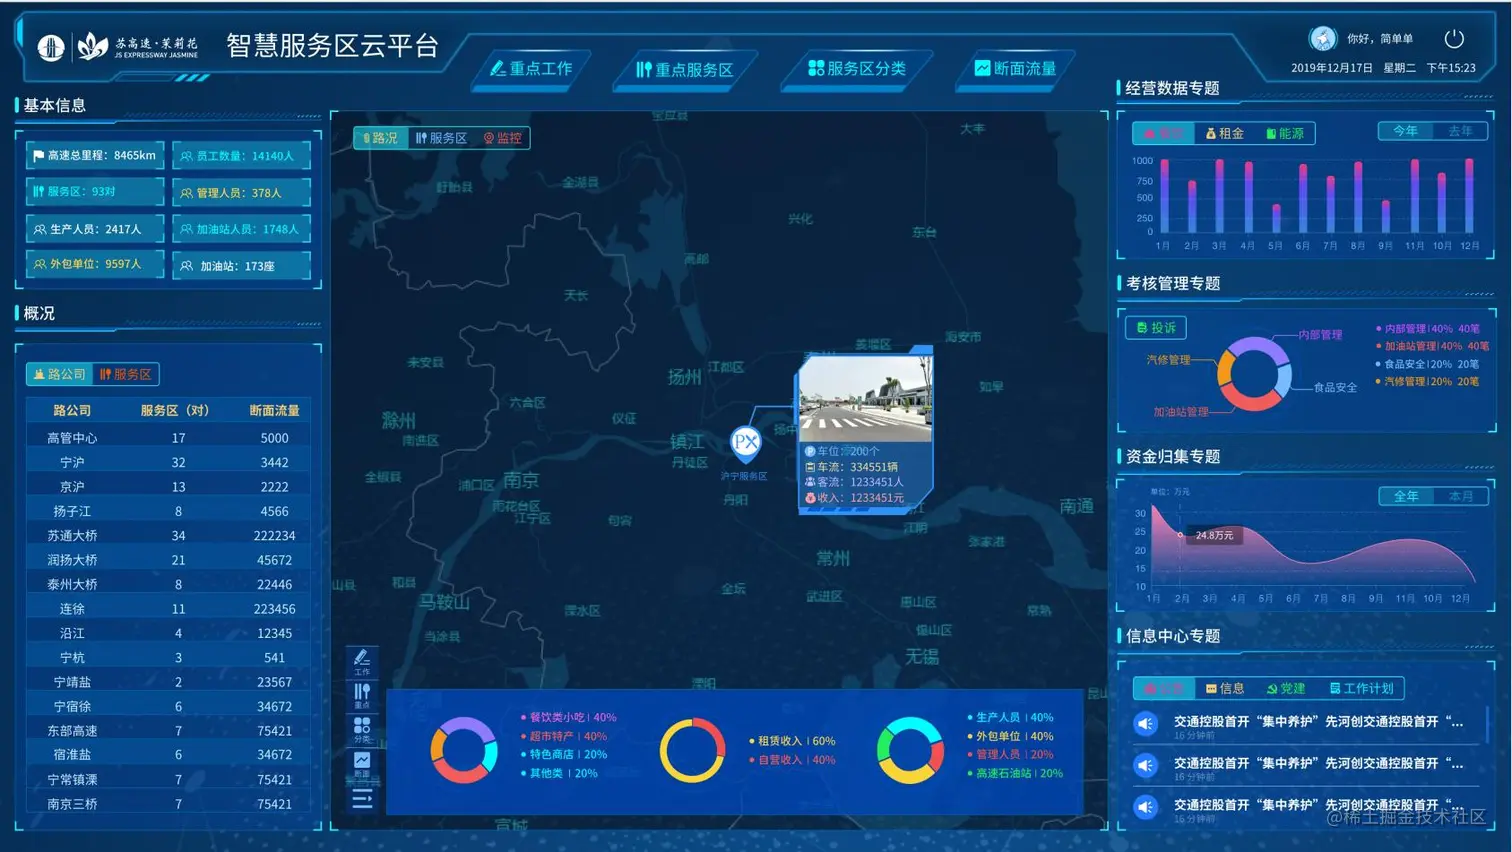Click the 加油站人员 1748人 info card
The height and width of the screenshot is (852, 1512).
point(242,229)
